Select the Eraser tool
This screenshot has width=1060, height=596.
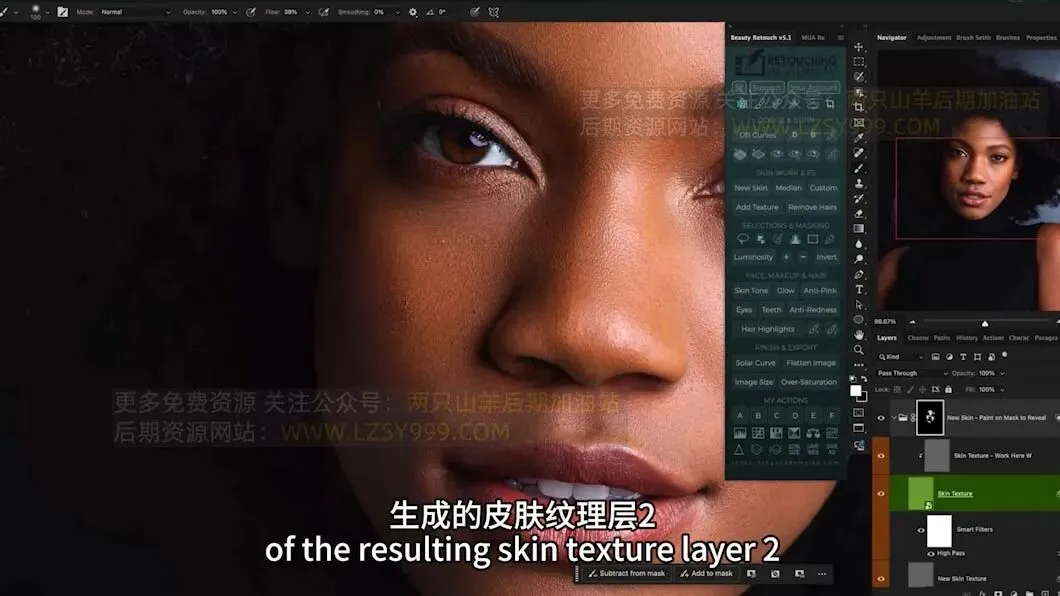click(859, 214)
